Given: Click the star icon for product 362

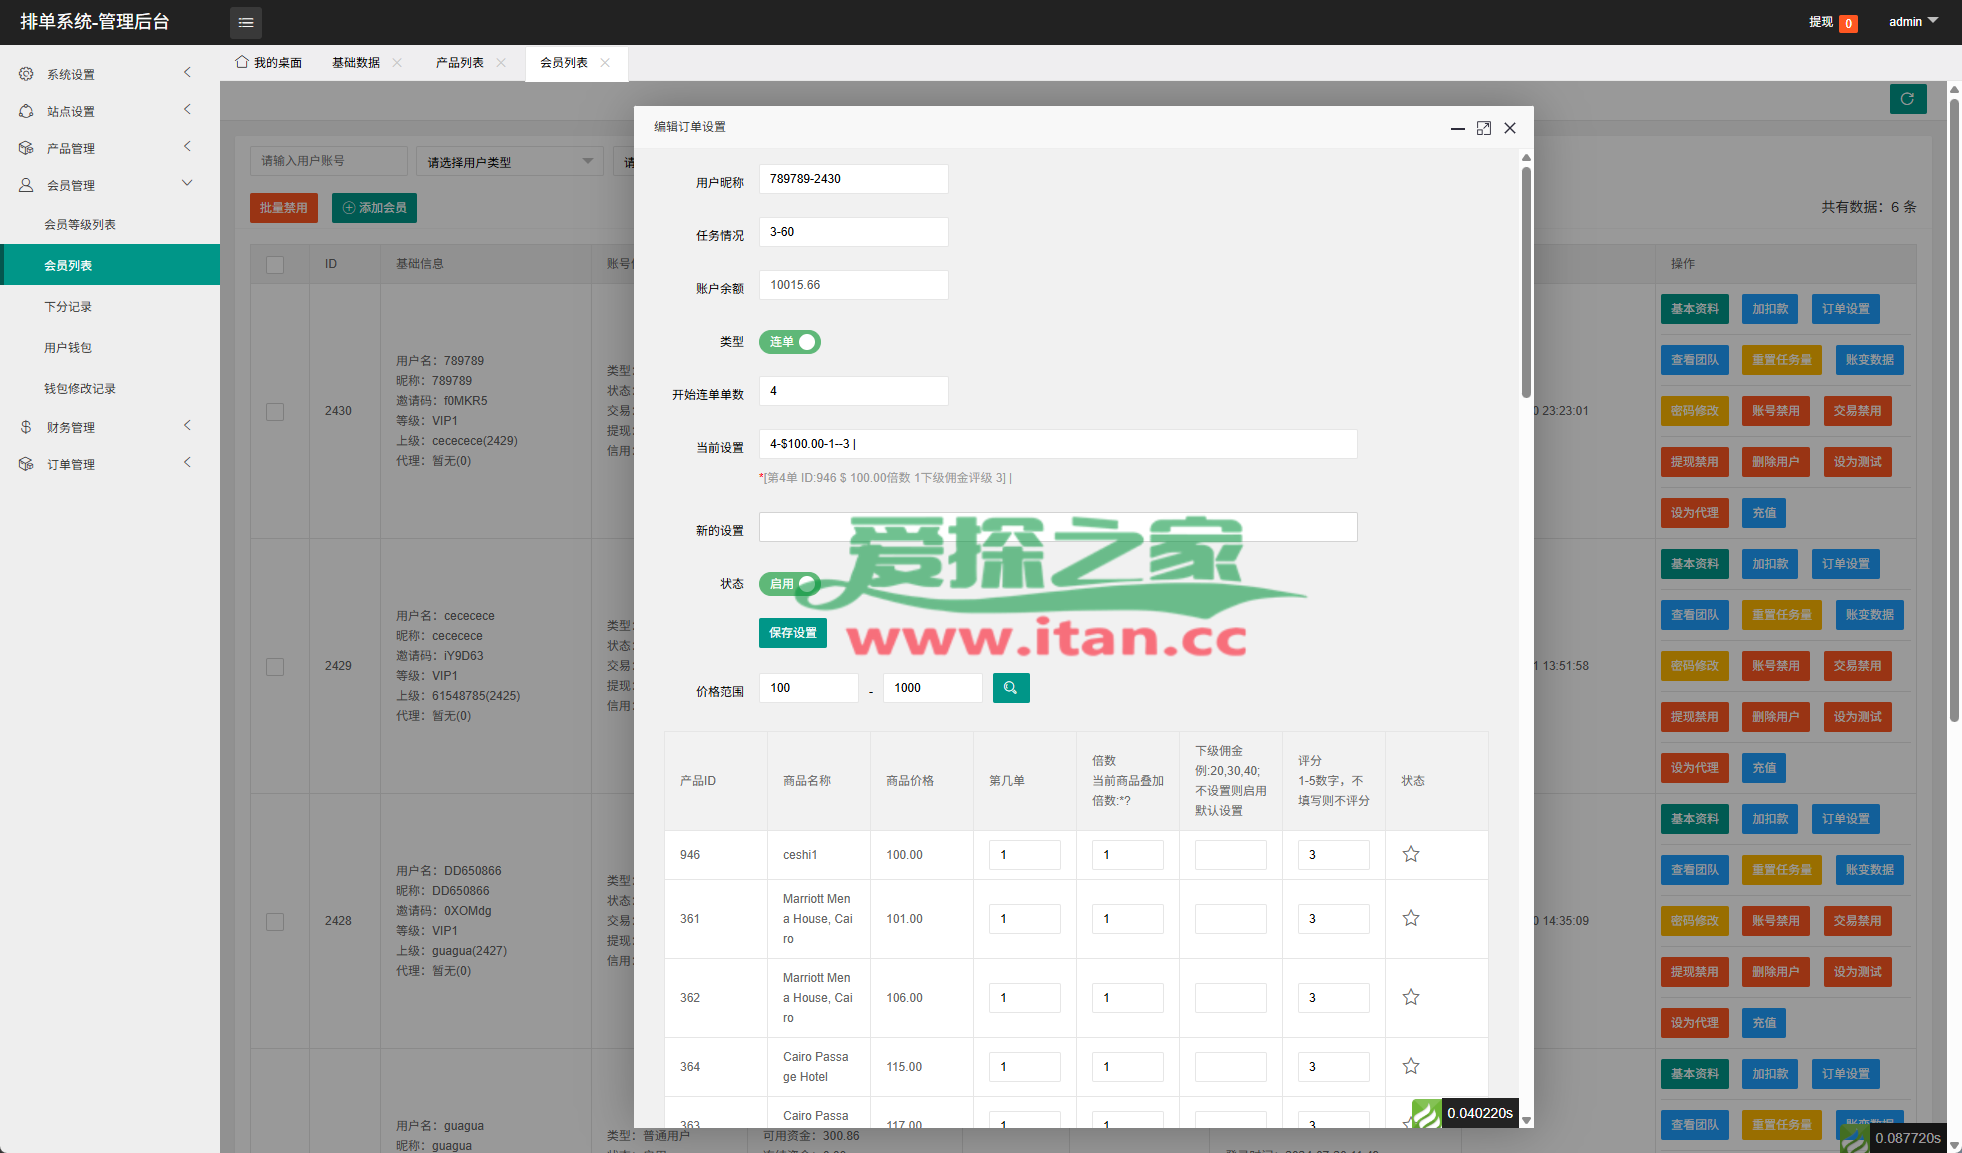Looking at the screenshot, I should click(1411, 997).
